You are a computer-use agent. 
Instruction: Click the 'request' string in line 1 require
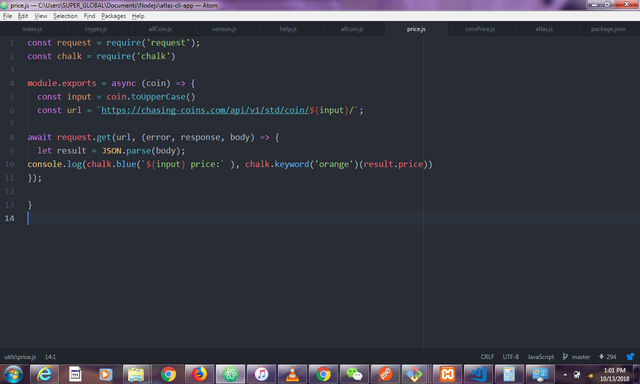pos(168,43)
